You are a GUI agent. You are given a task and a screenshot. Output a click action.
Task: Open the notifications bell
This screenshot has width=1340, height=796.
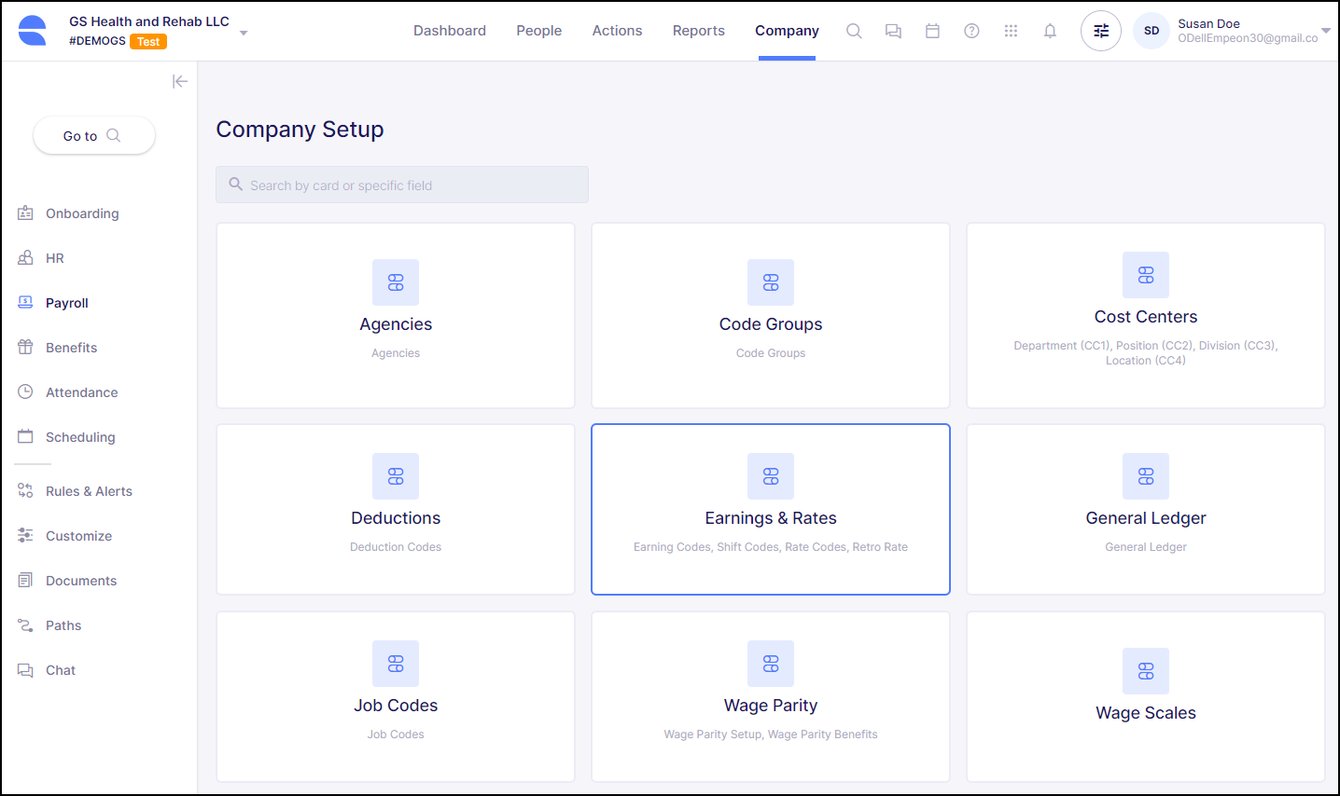[1050, 31]
